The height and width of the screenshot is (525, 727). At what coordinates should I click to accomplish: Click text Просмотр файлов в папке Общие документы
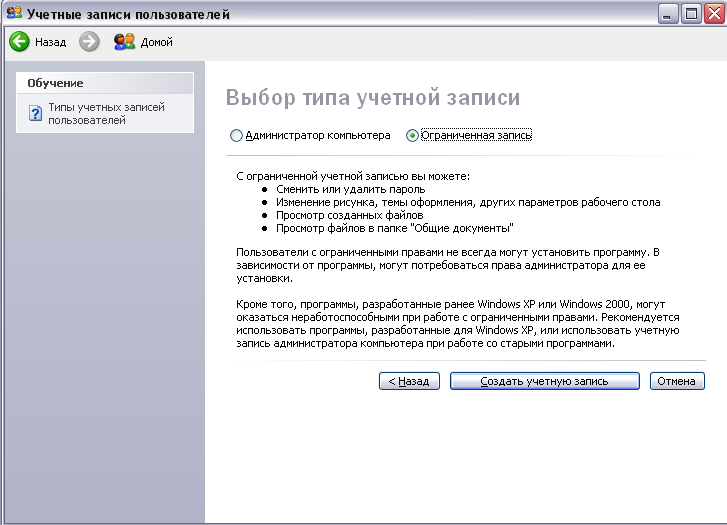[x=395, y=228]
